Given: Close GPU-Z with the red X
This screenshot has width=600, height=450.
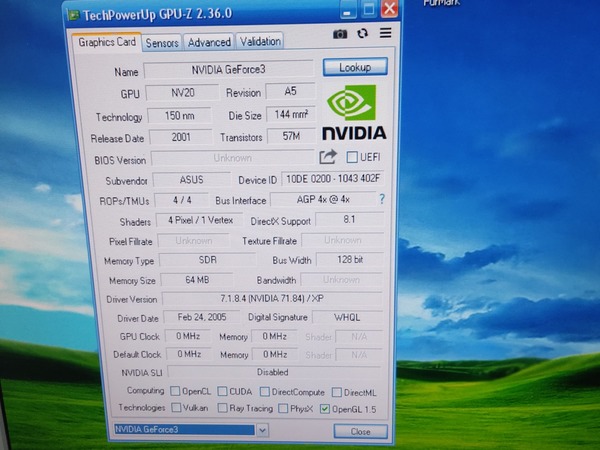Looking at the screenshot, I should [390, 8].
